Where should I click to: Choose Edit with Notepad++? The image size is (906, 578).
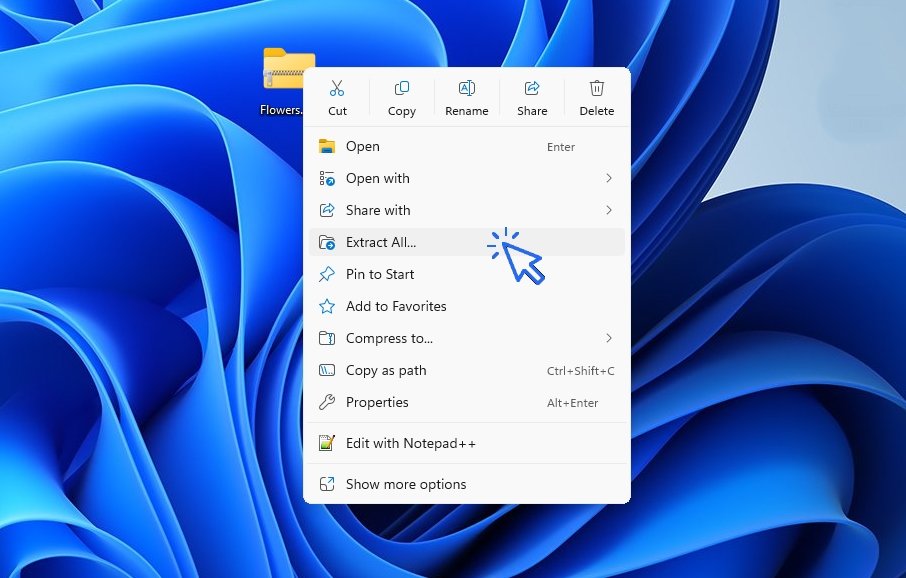click(410, 443)
